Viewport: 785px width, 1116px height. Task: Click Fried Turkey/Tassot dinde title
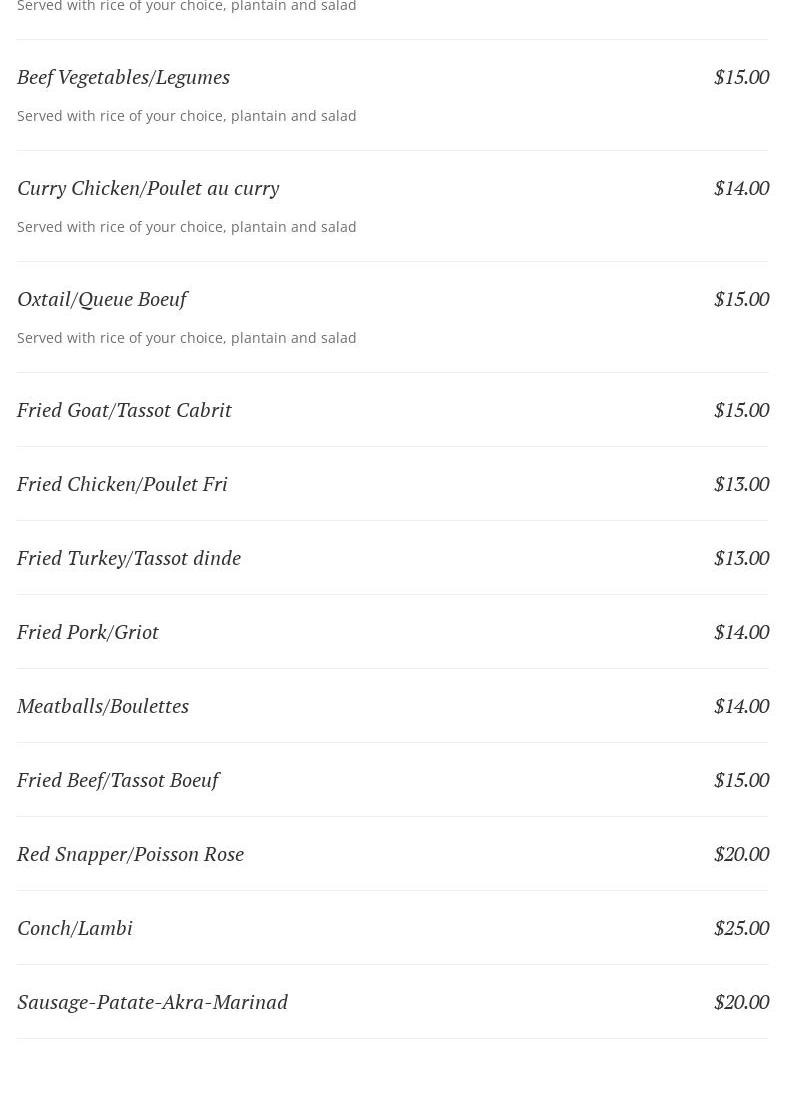pyautogui.click(x=129, y=558)
